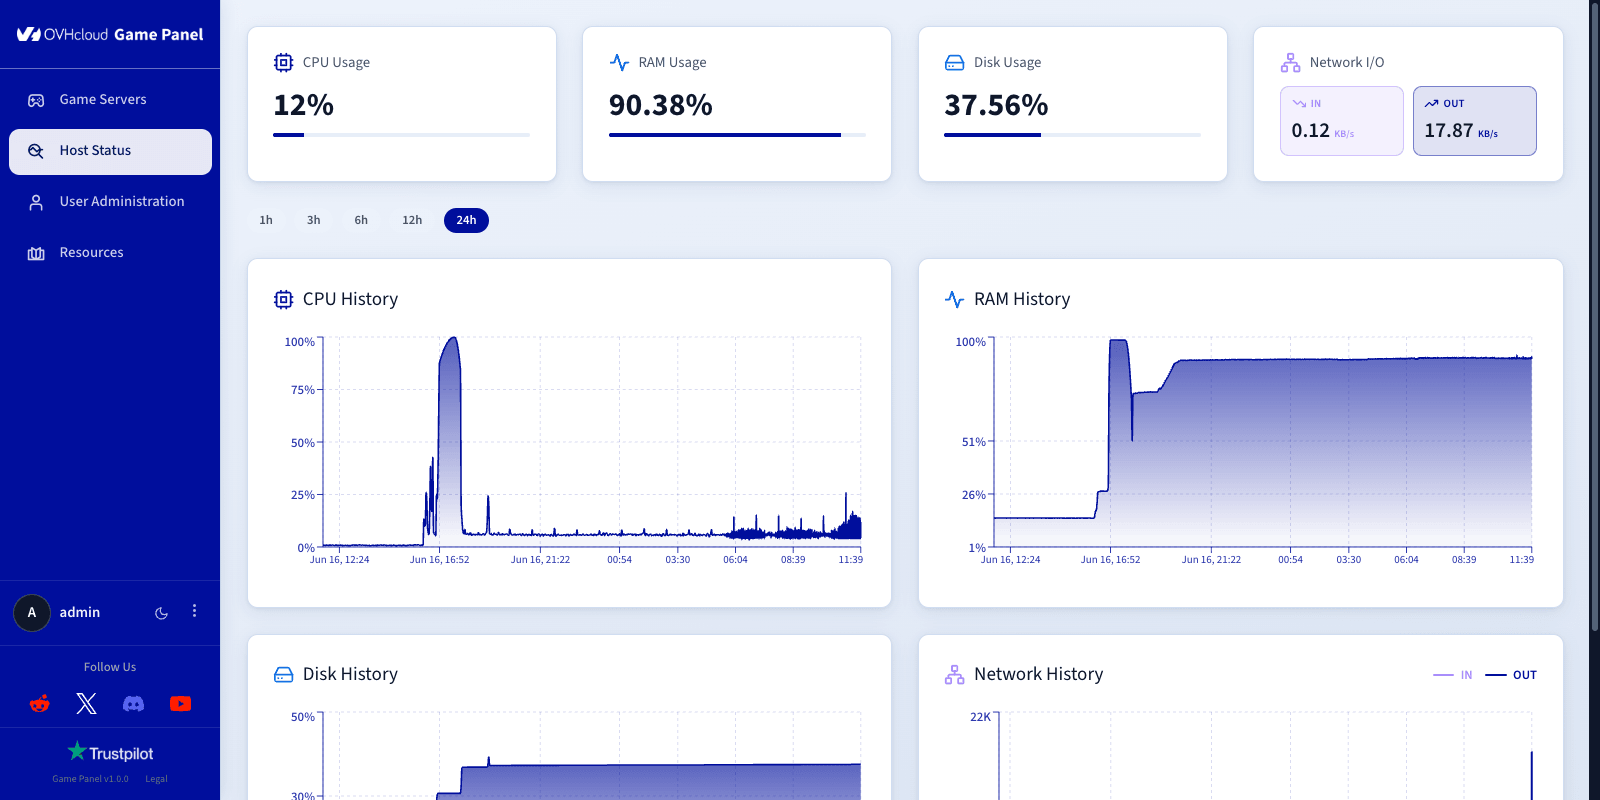Click the Game Panel v1.0.0 version text

point(90,779)
